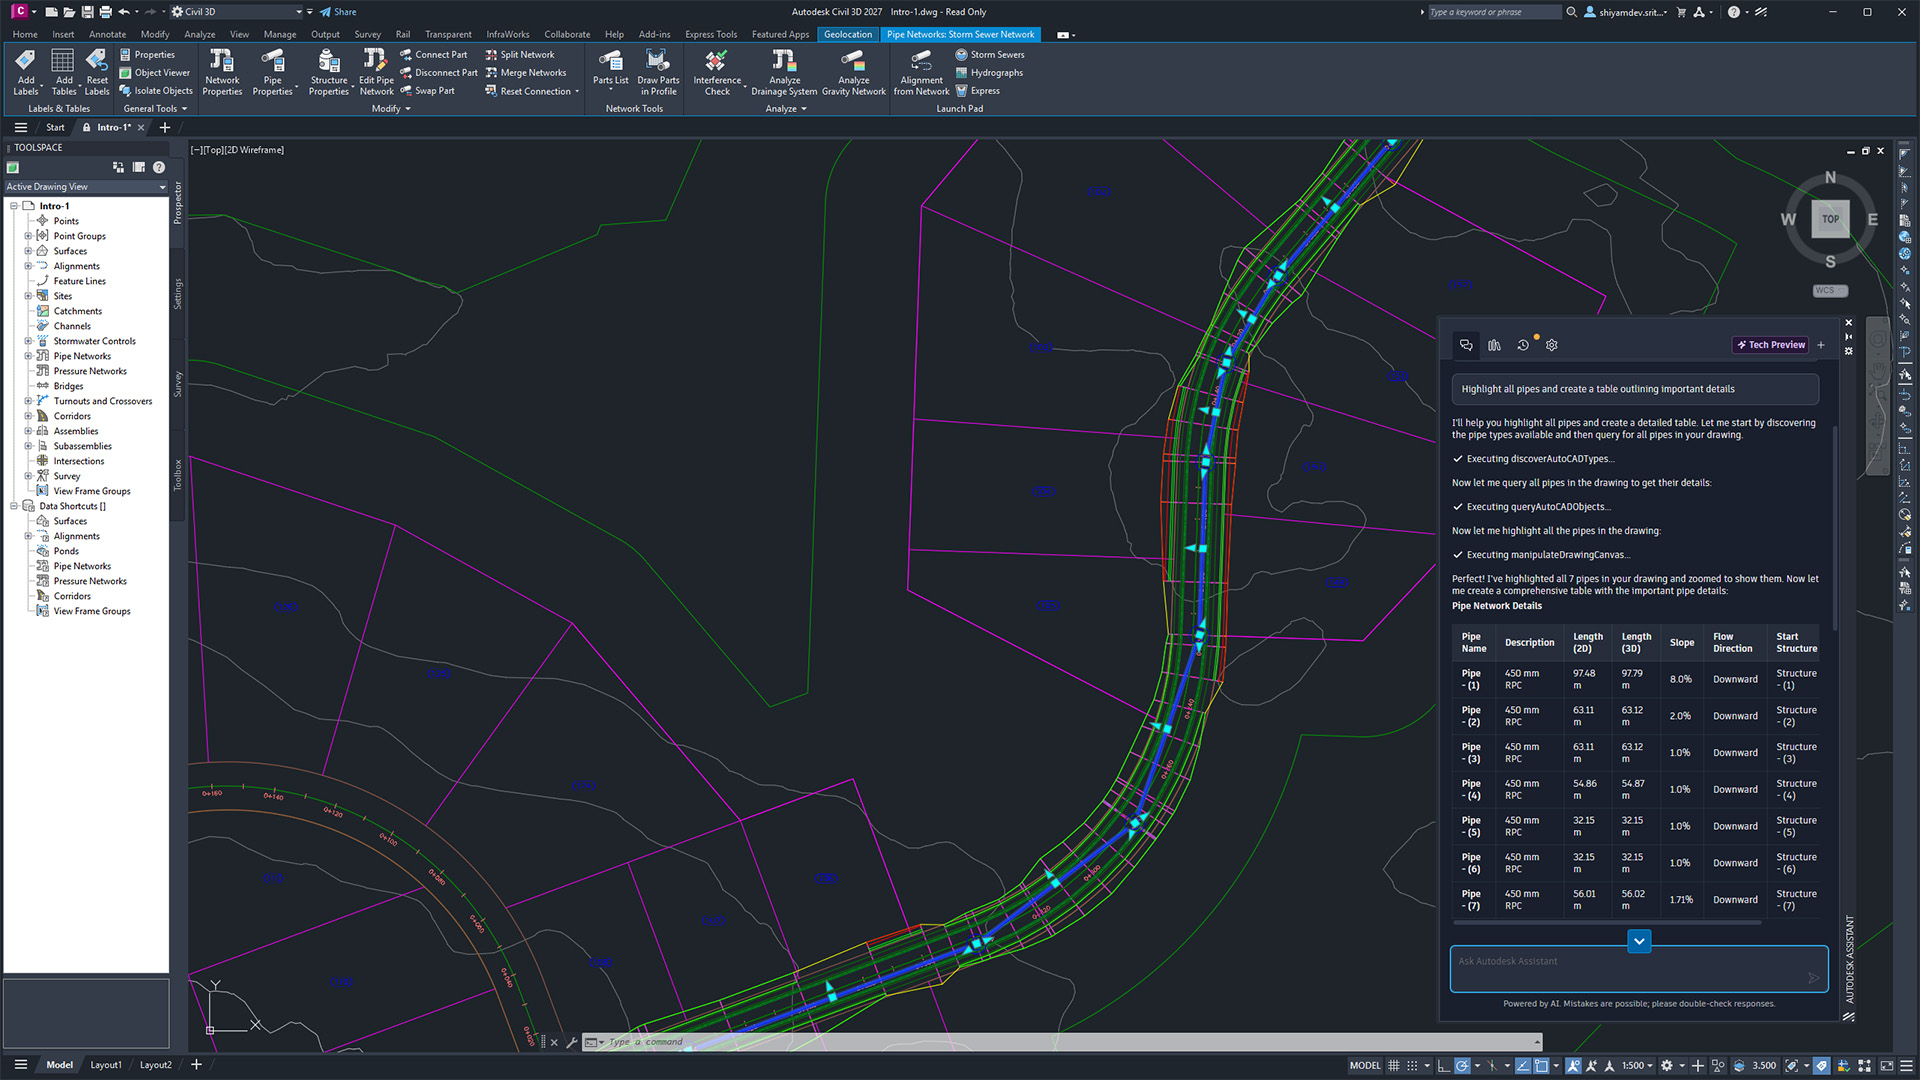This screenshot has width=1920, height=1080.
Task: Open the assistant history clock icon
Action: (x=1523, y=345)
